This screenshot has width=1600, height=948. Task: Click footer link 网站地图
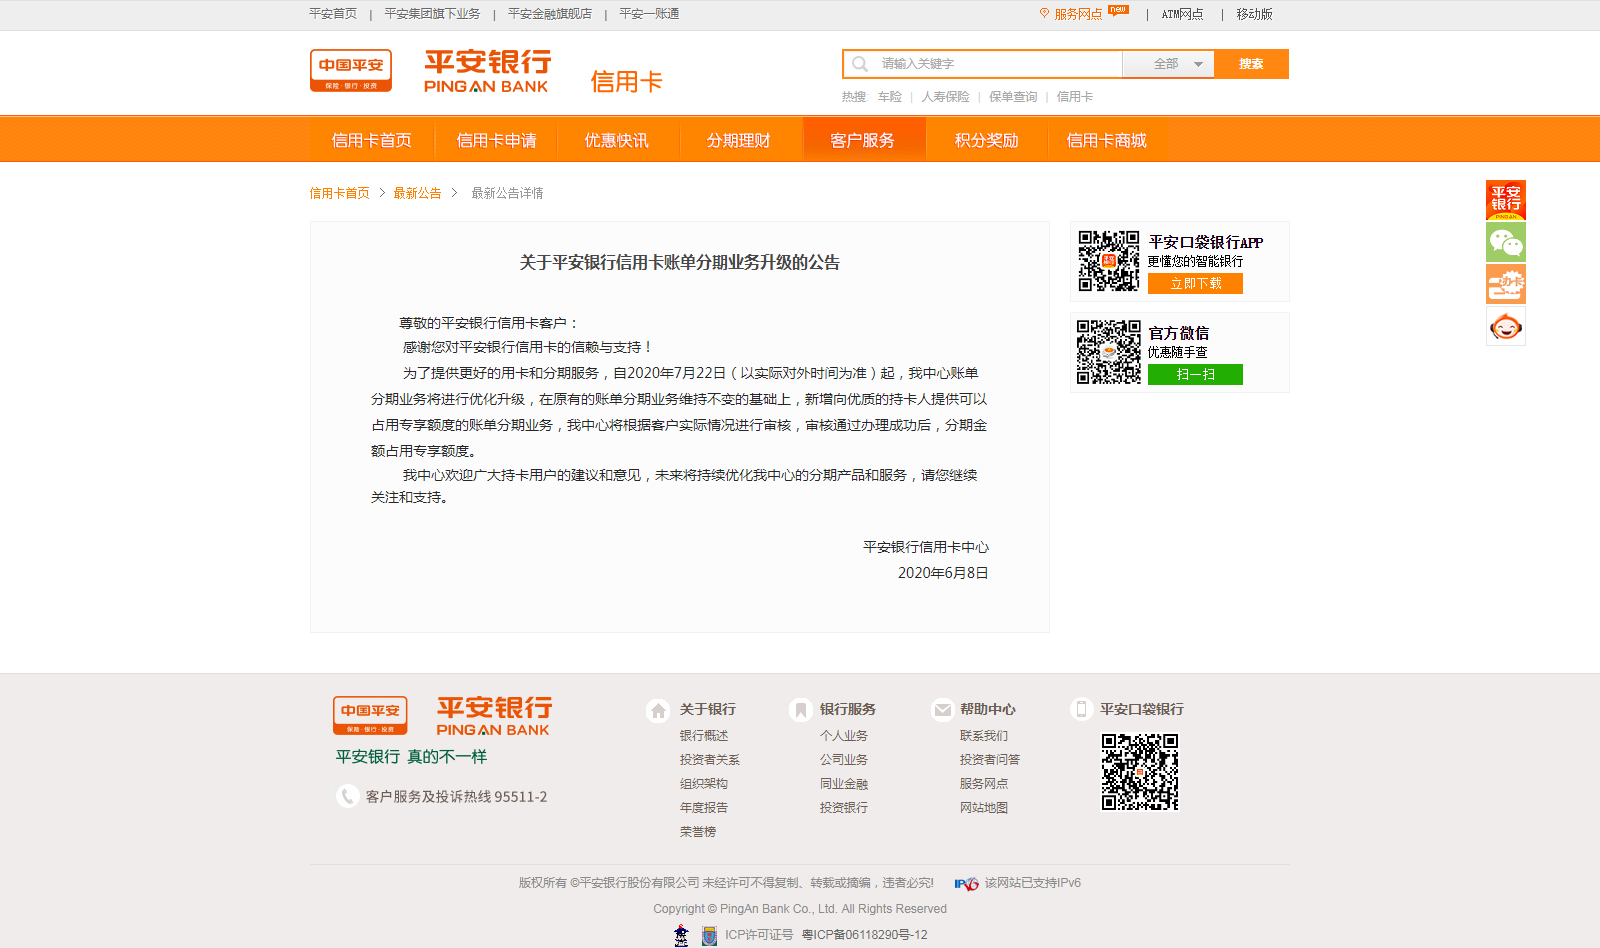[984, 808]
